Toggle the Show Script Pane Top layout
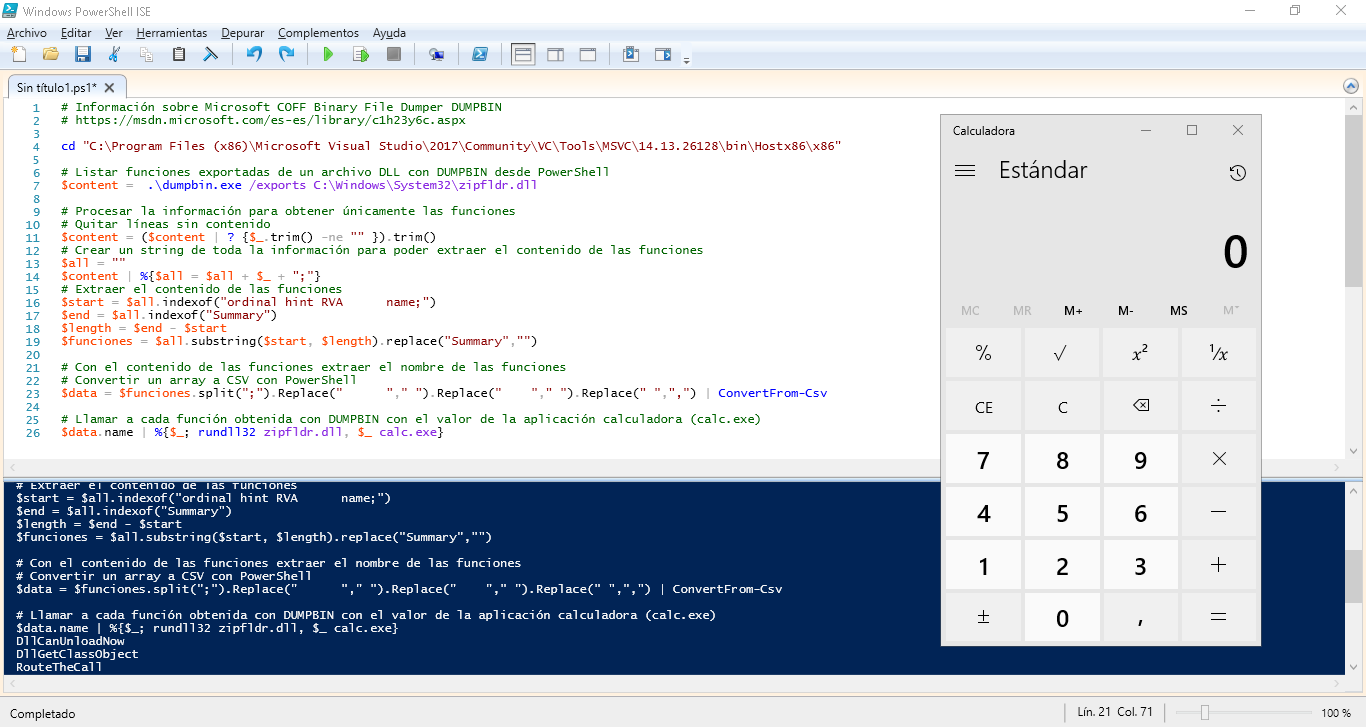 [522, 54]
